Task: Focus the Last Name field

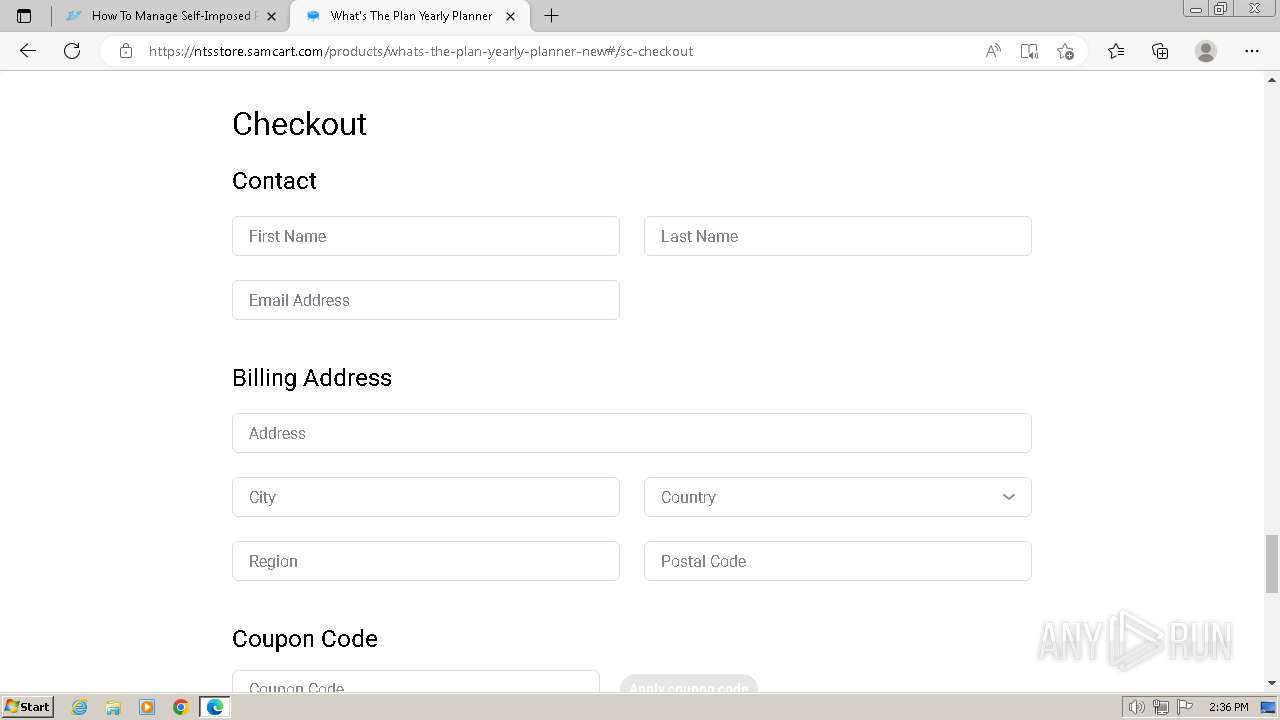Action: pyautogui.click(x=838, y=236)
